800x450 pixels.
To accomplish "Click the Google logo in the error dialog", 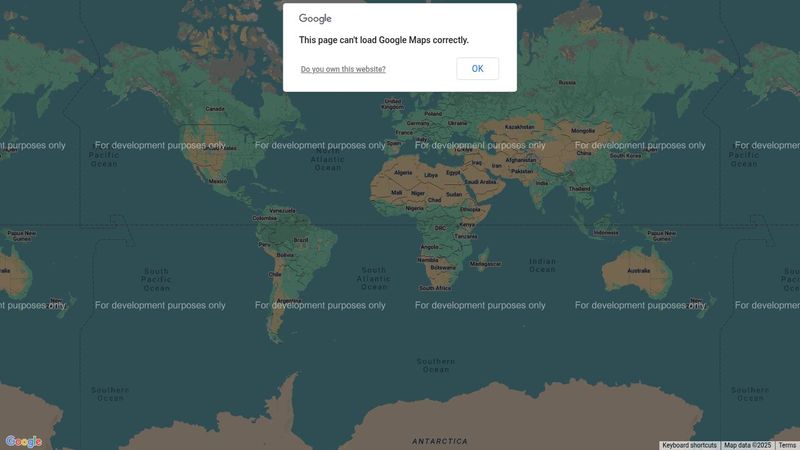I will [315, 19].
